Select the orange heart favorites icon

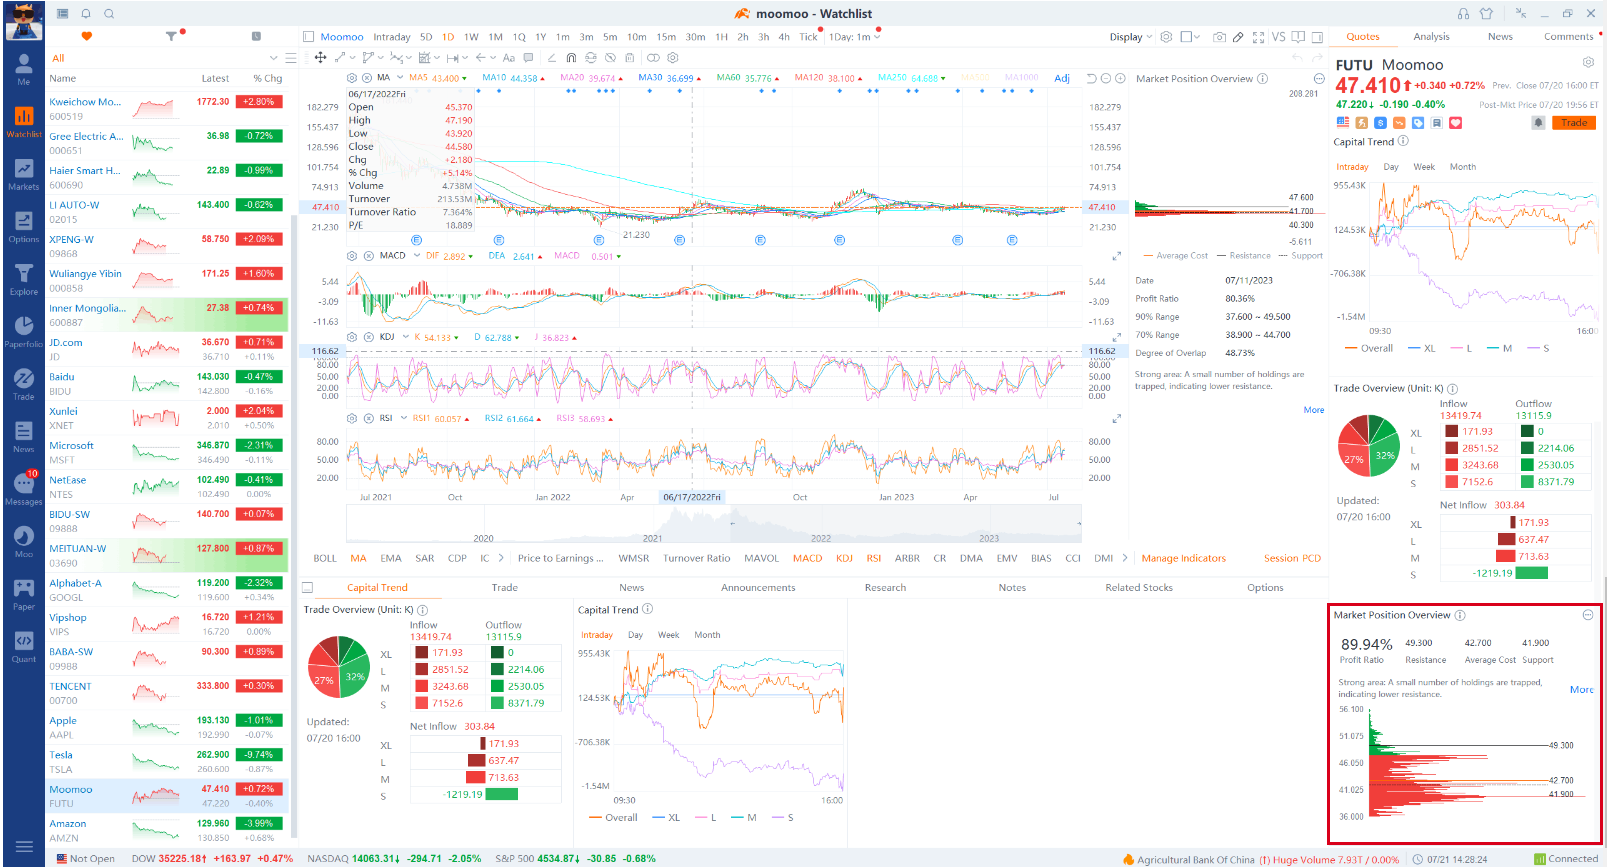coord(86,36)
